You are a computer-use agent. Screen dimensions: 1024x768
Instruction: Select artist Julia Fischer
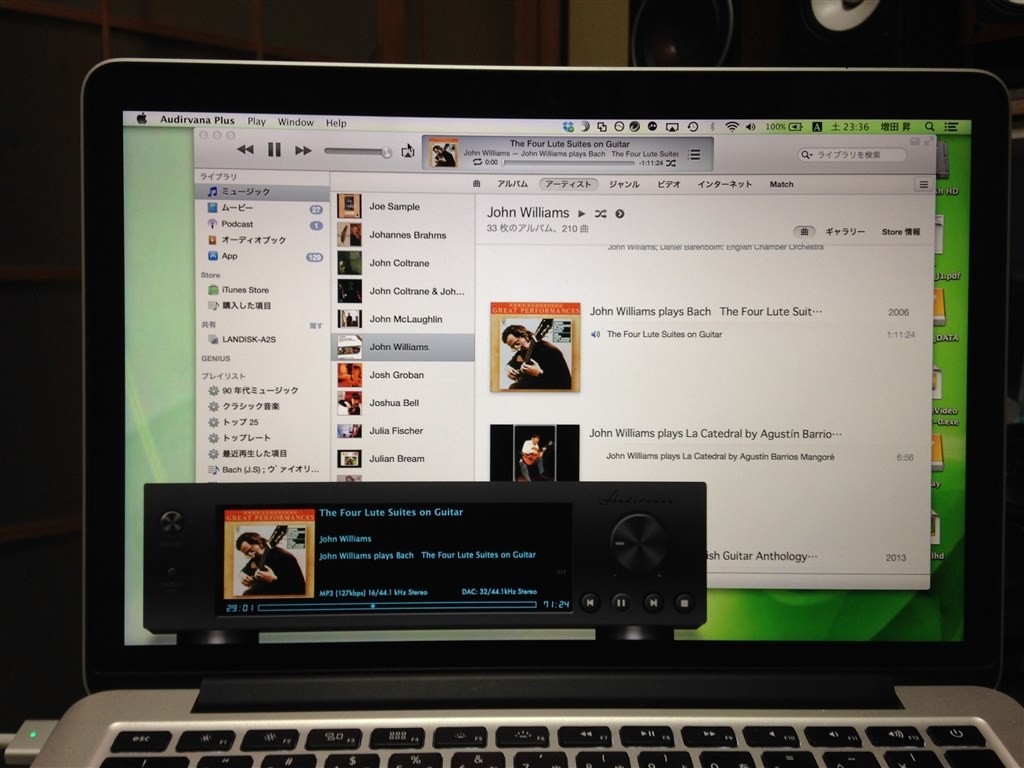[x=403, y=431]
